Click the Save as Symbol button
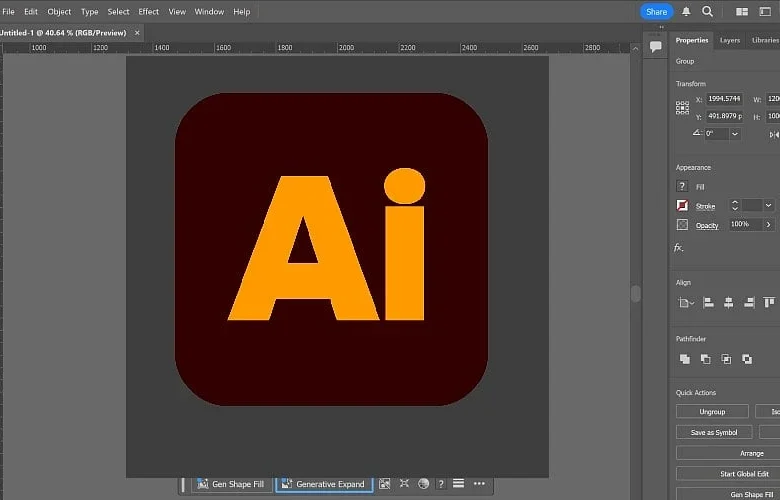The image size is (780, 500). pos(714,432)
